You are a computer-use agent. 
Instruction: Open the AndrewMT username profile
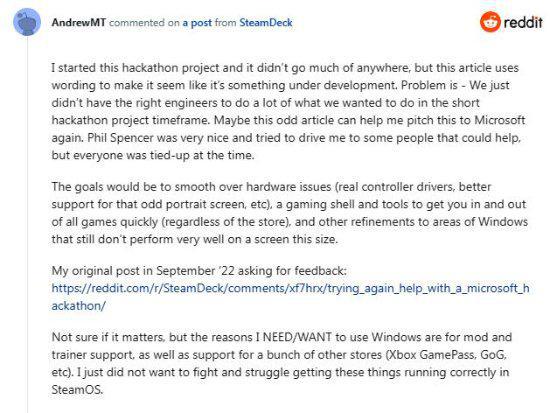79,23
